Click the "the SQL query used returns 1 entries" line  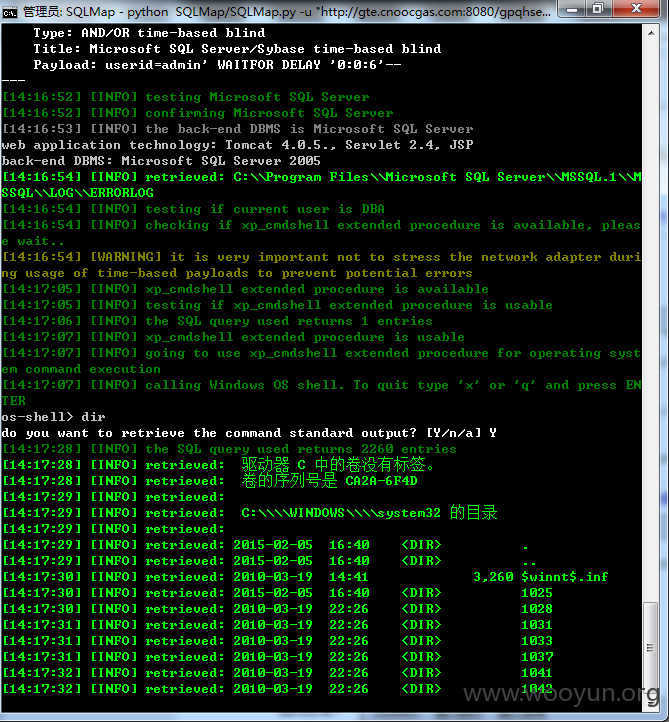(217, 320)
